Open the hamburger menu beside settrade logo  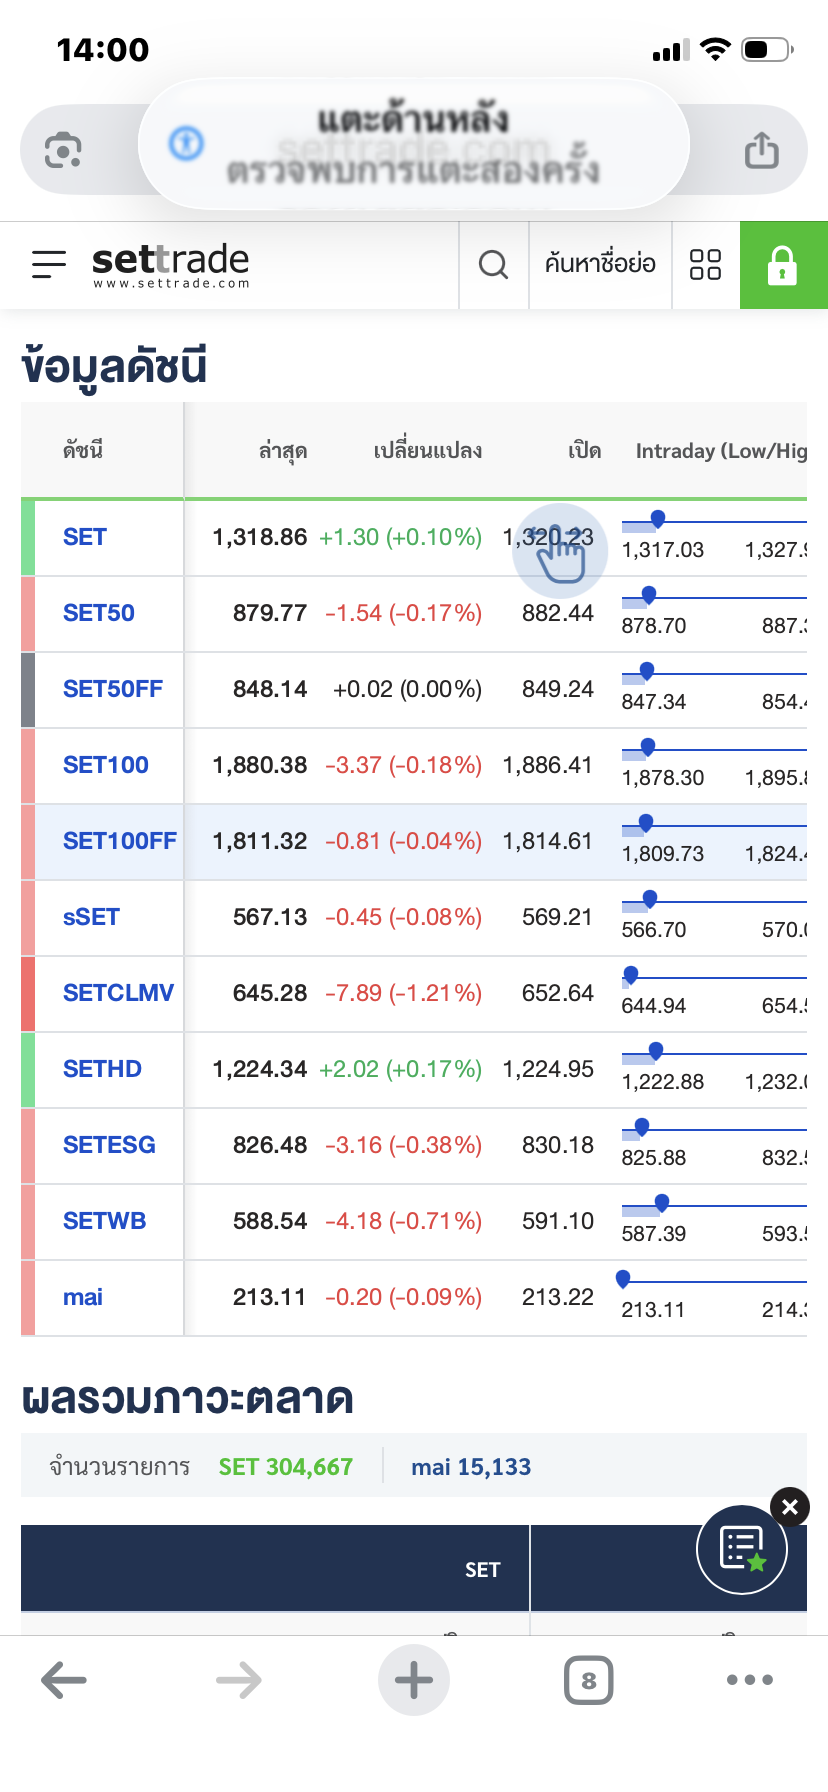coord(49,264)
